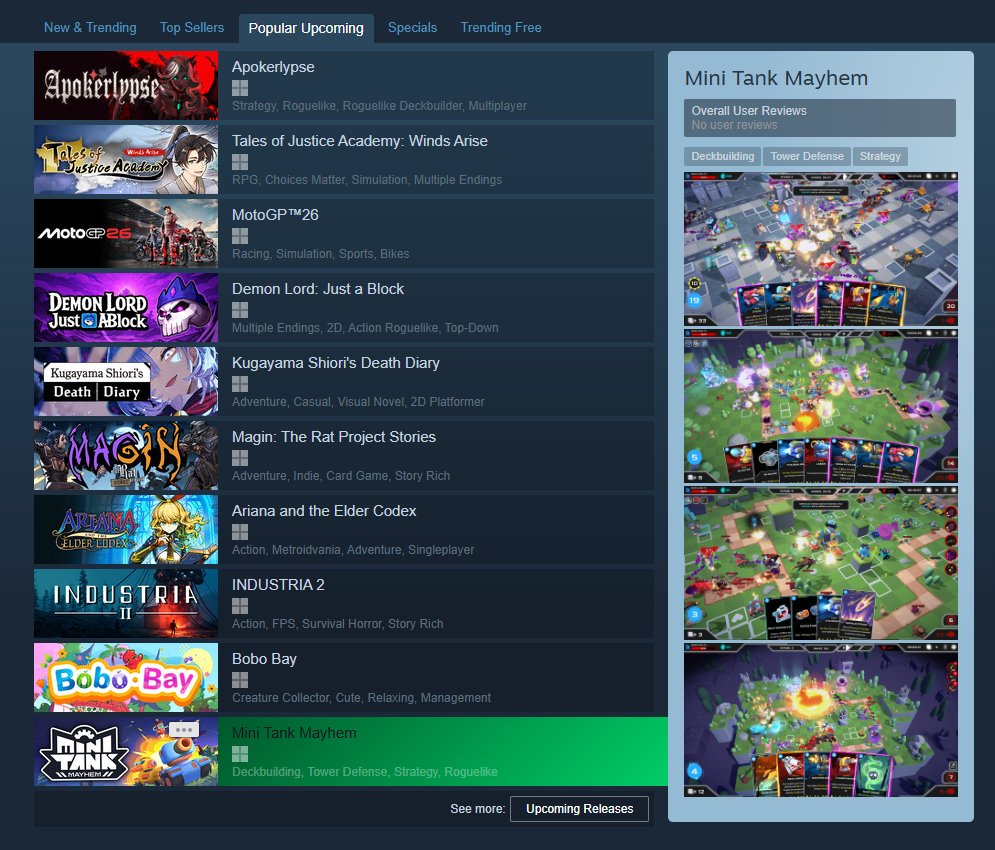Click the Bobo Bay capsule image
995x850 pixels.
tap(126, 677)
